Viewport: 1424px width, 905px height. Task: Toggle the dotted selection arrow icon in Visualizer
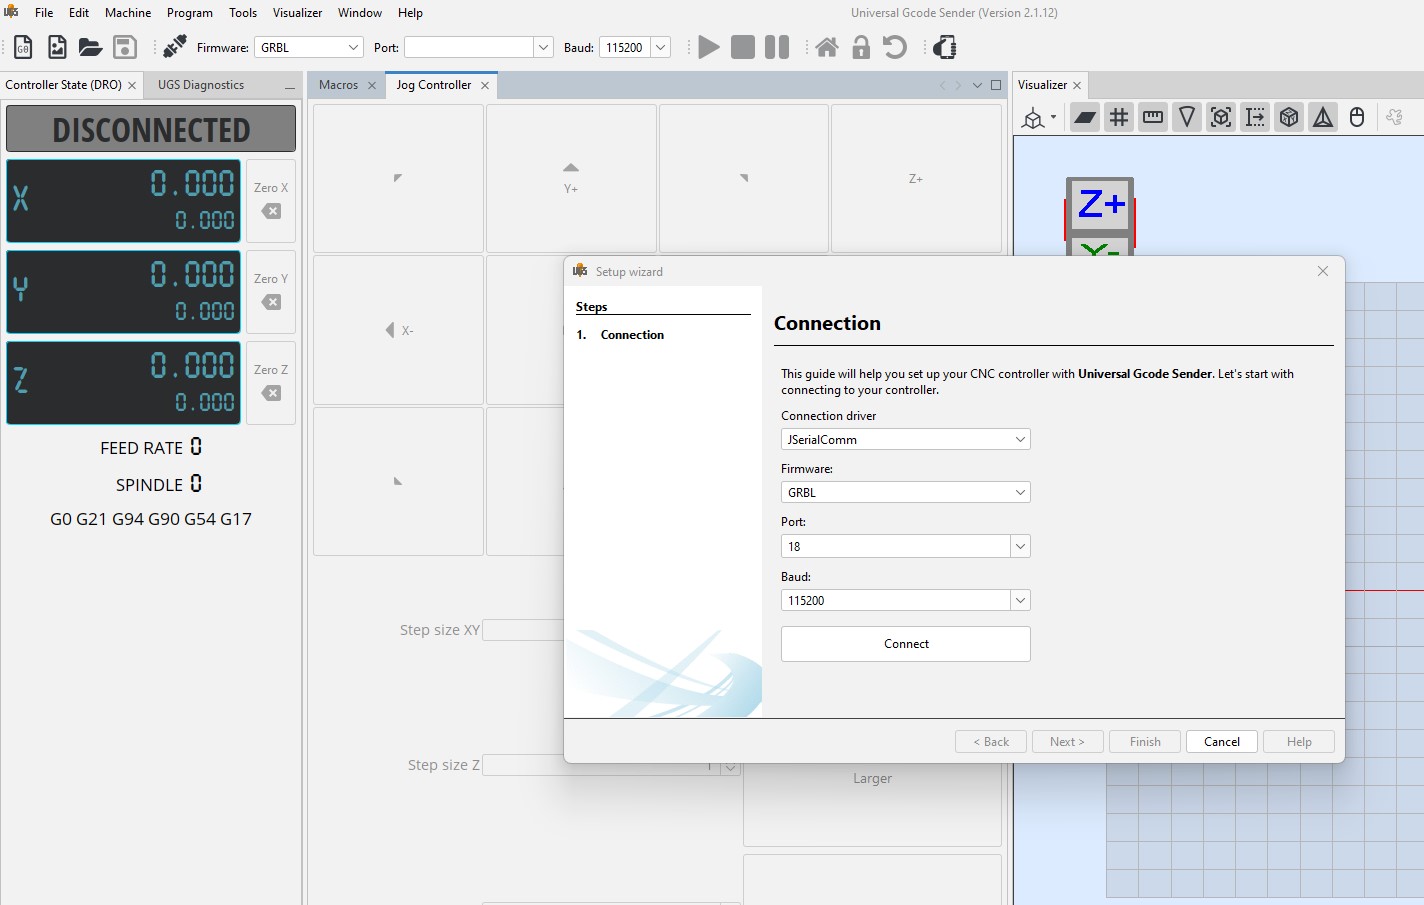(x=1255, y=118)
